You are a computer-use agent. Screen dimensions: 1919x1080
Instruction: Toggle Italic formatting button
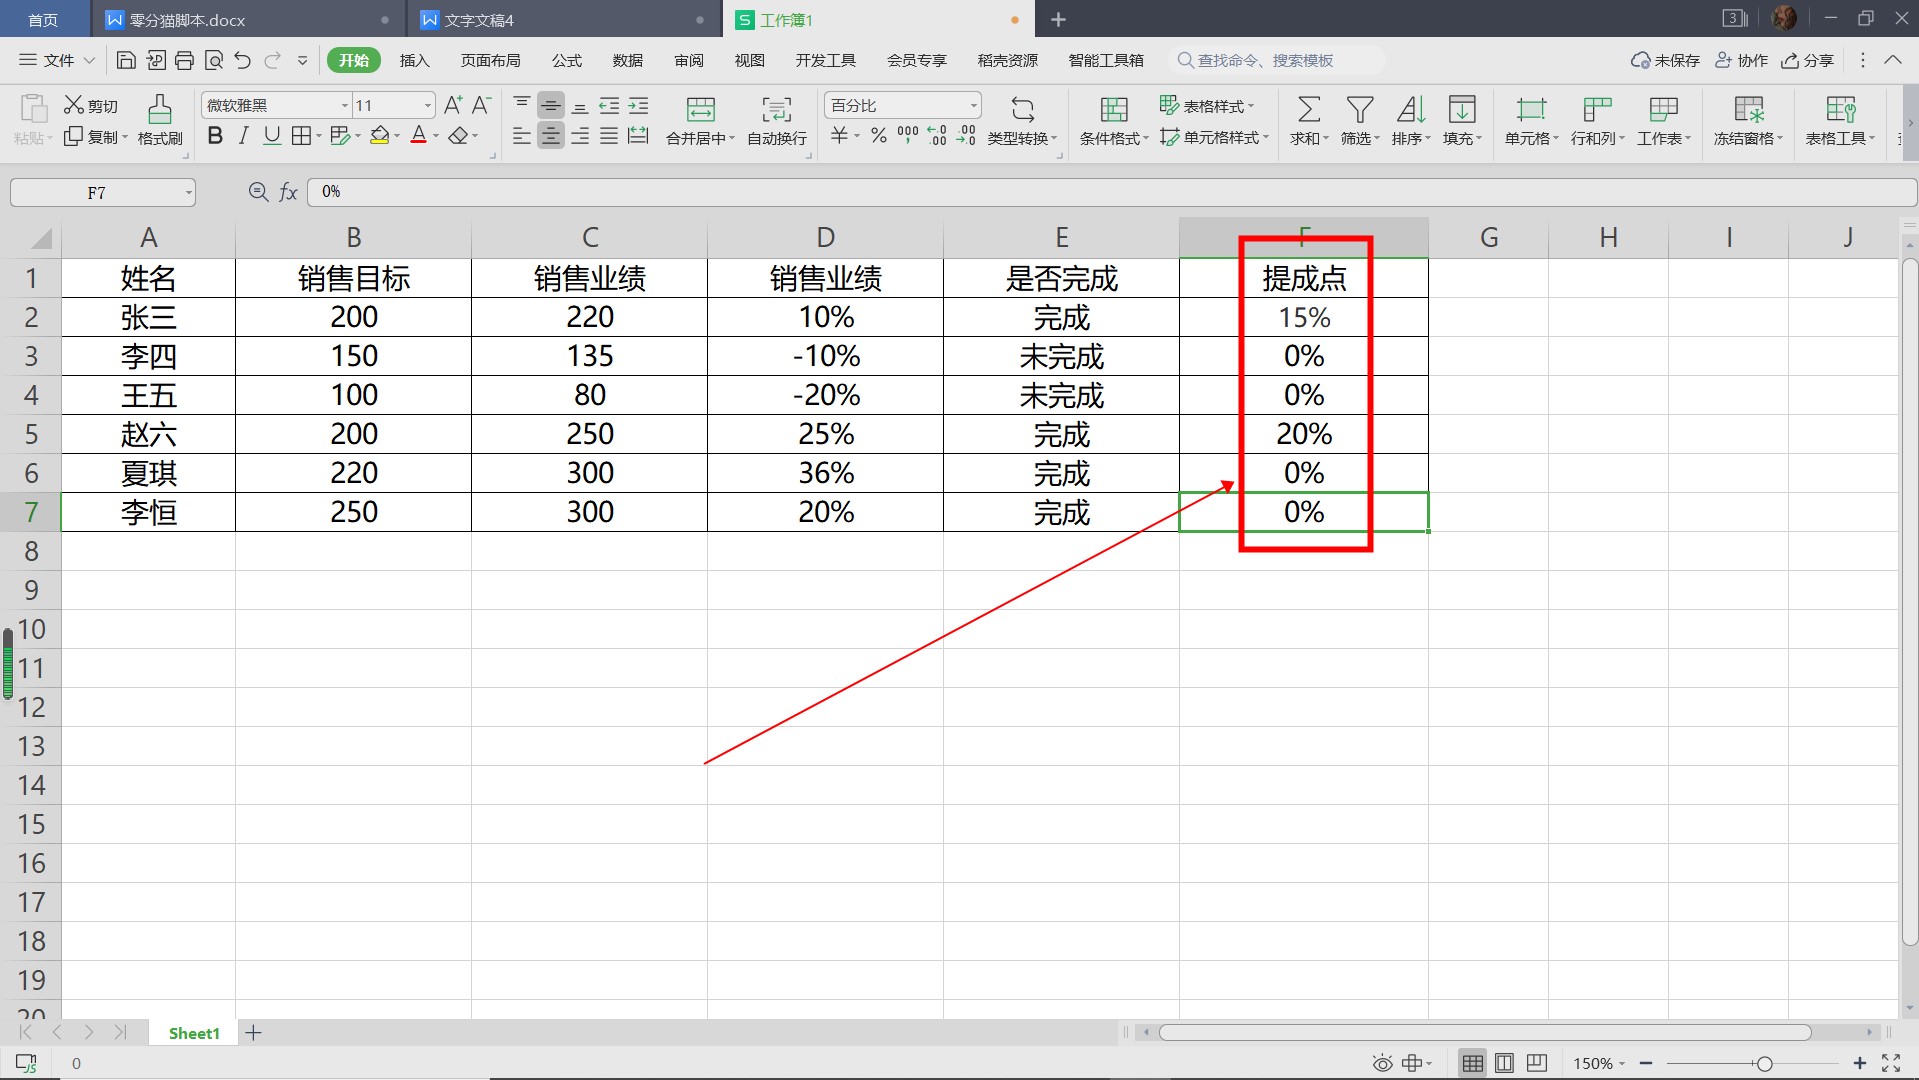click(x=243, y=136)
